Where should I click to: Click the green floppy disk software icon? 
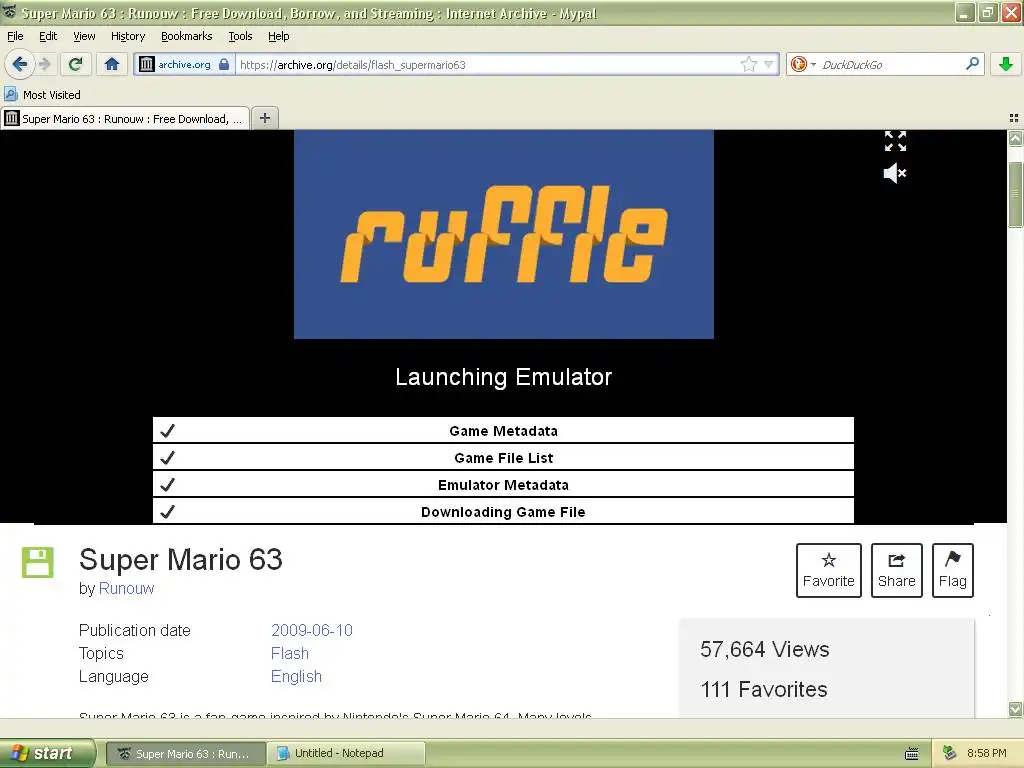click(x=37, y=562)
